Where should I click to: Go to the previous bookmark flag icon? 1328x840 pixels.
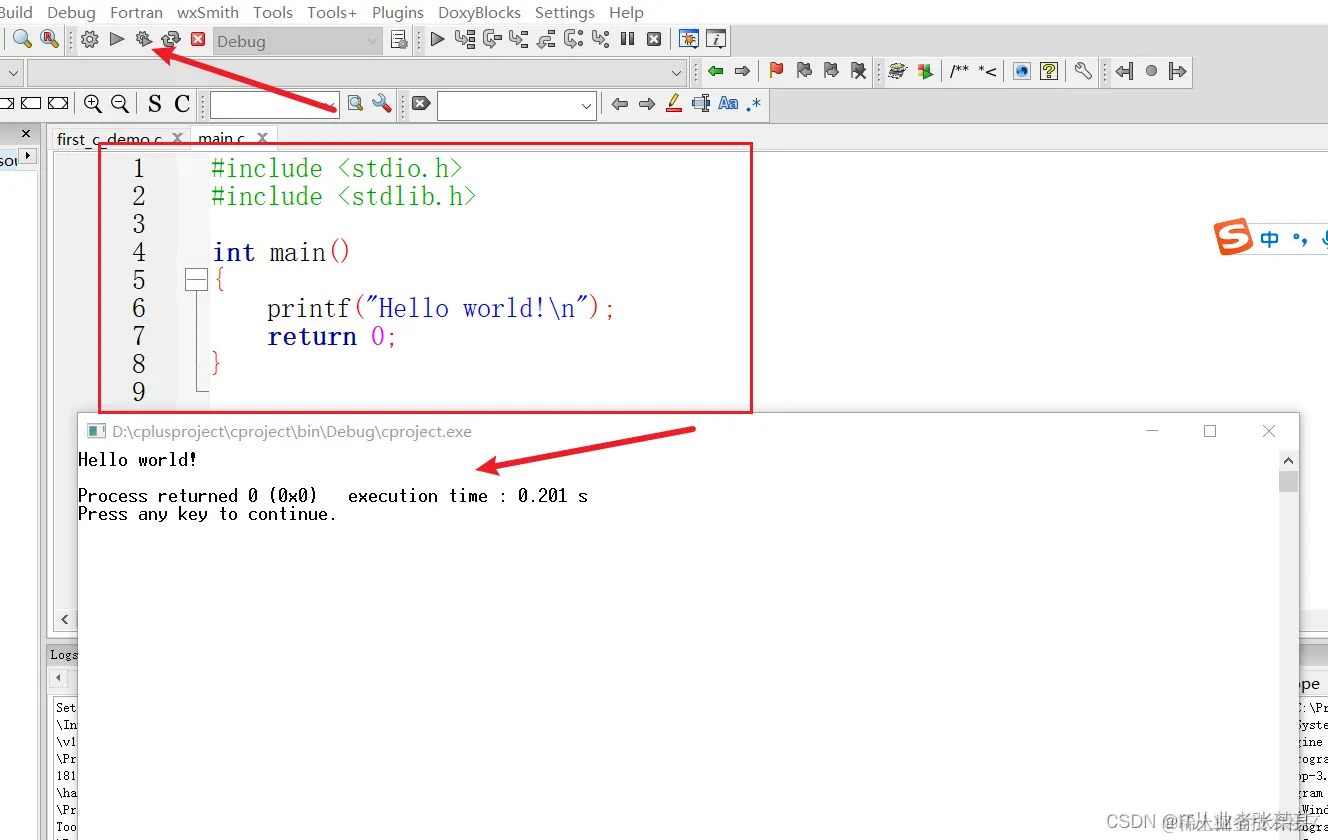(x=804, y=71)
